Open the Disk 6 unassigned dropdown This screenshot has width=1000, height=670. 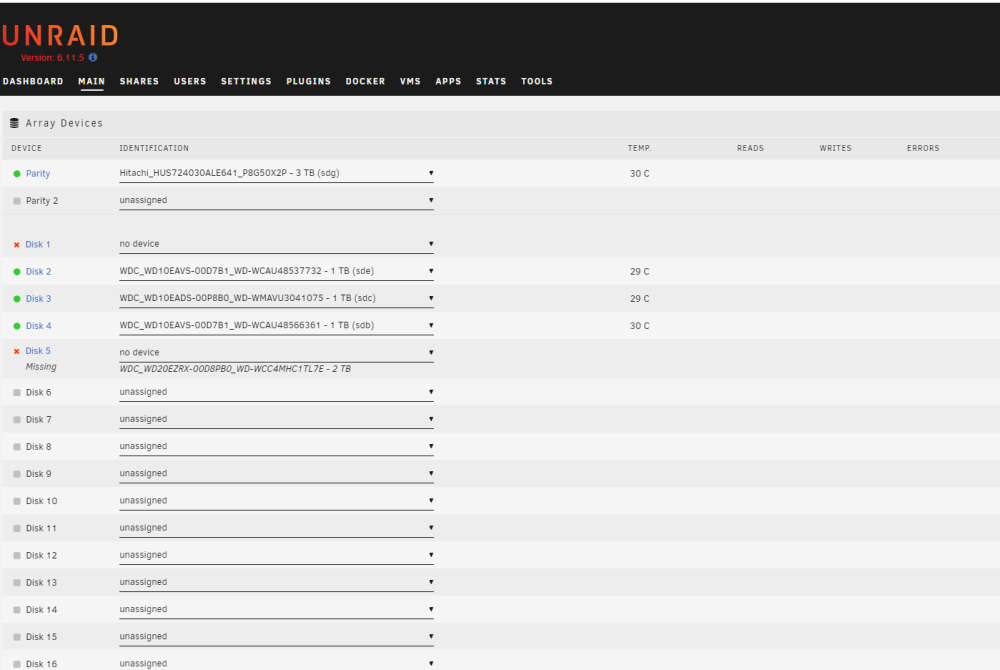pos(276,393)
